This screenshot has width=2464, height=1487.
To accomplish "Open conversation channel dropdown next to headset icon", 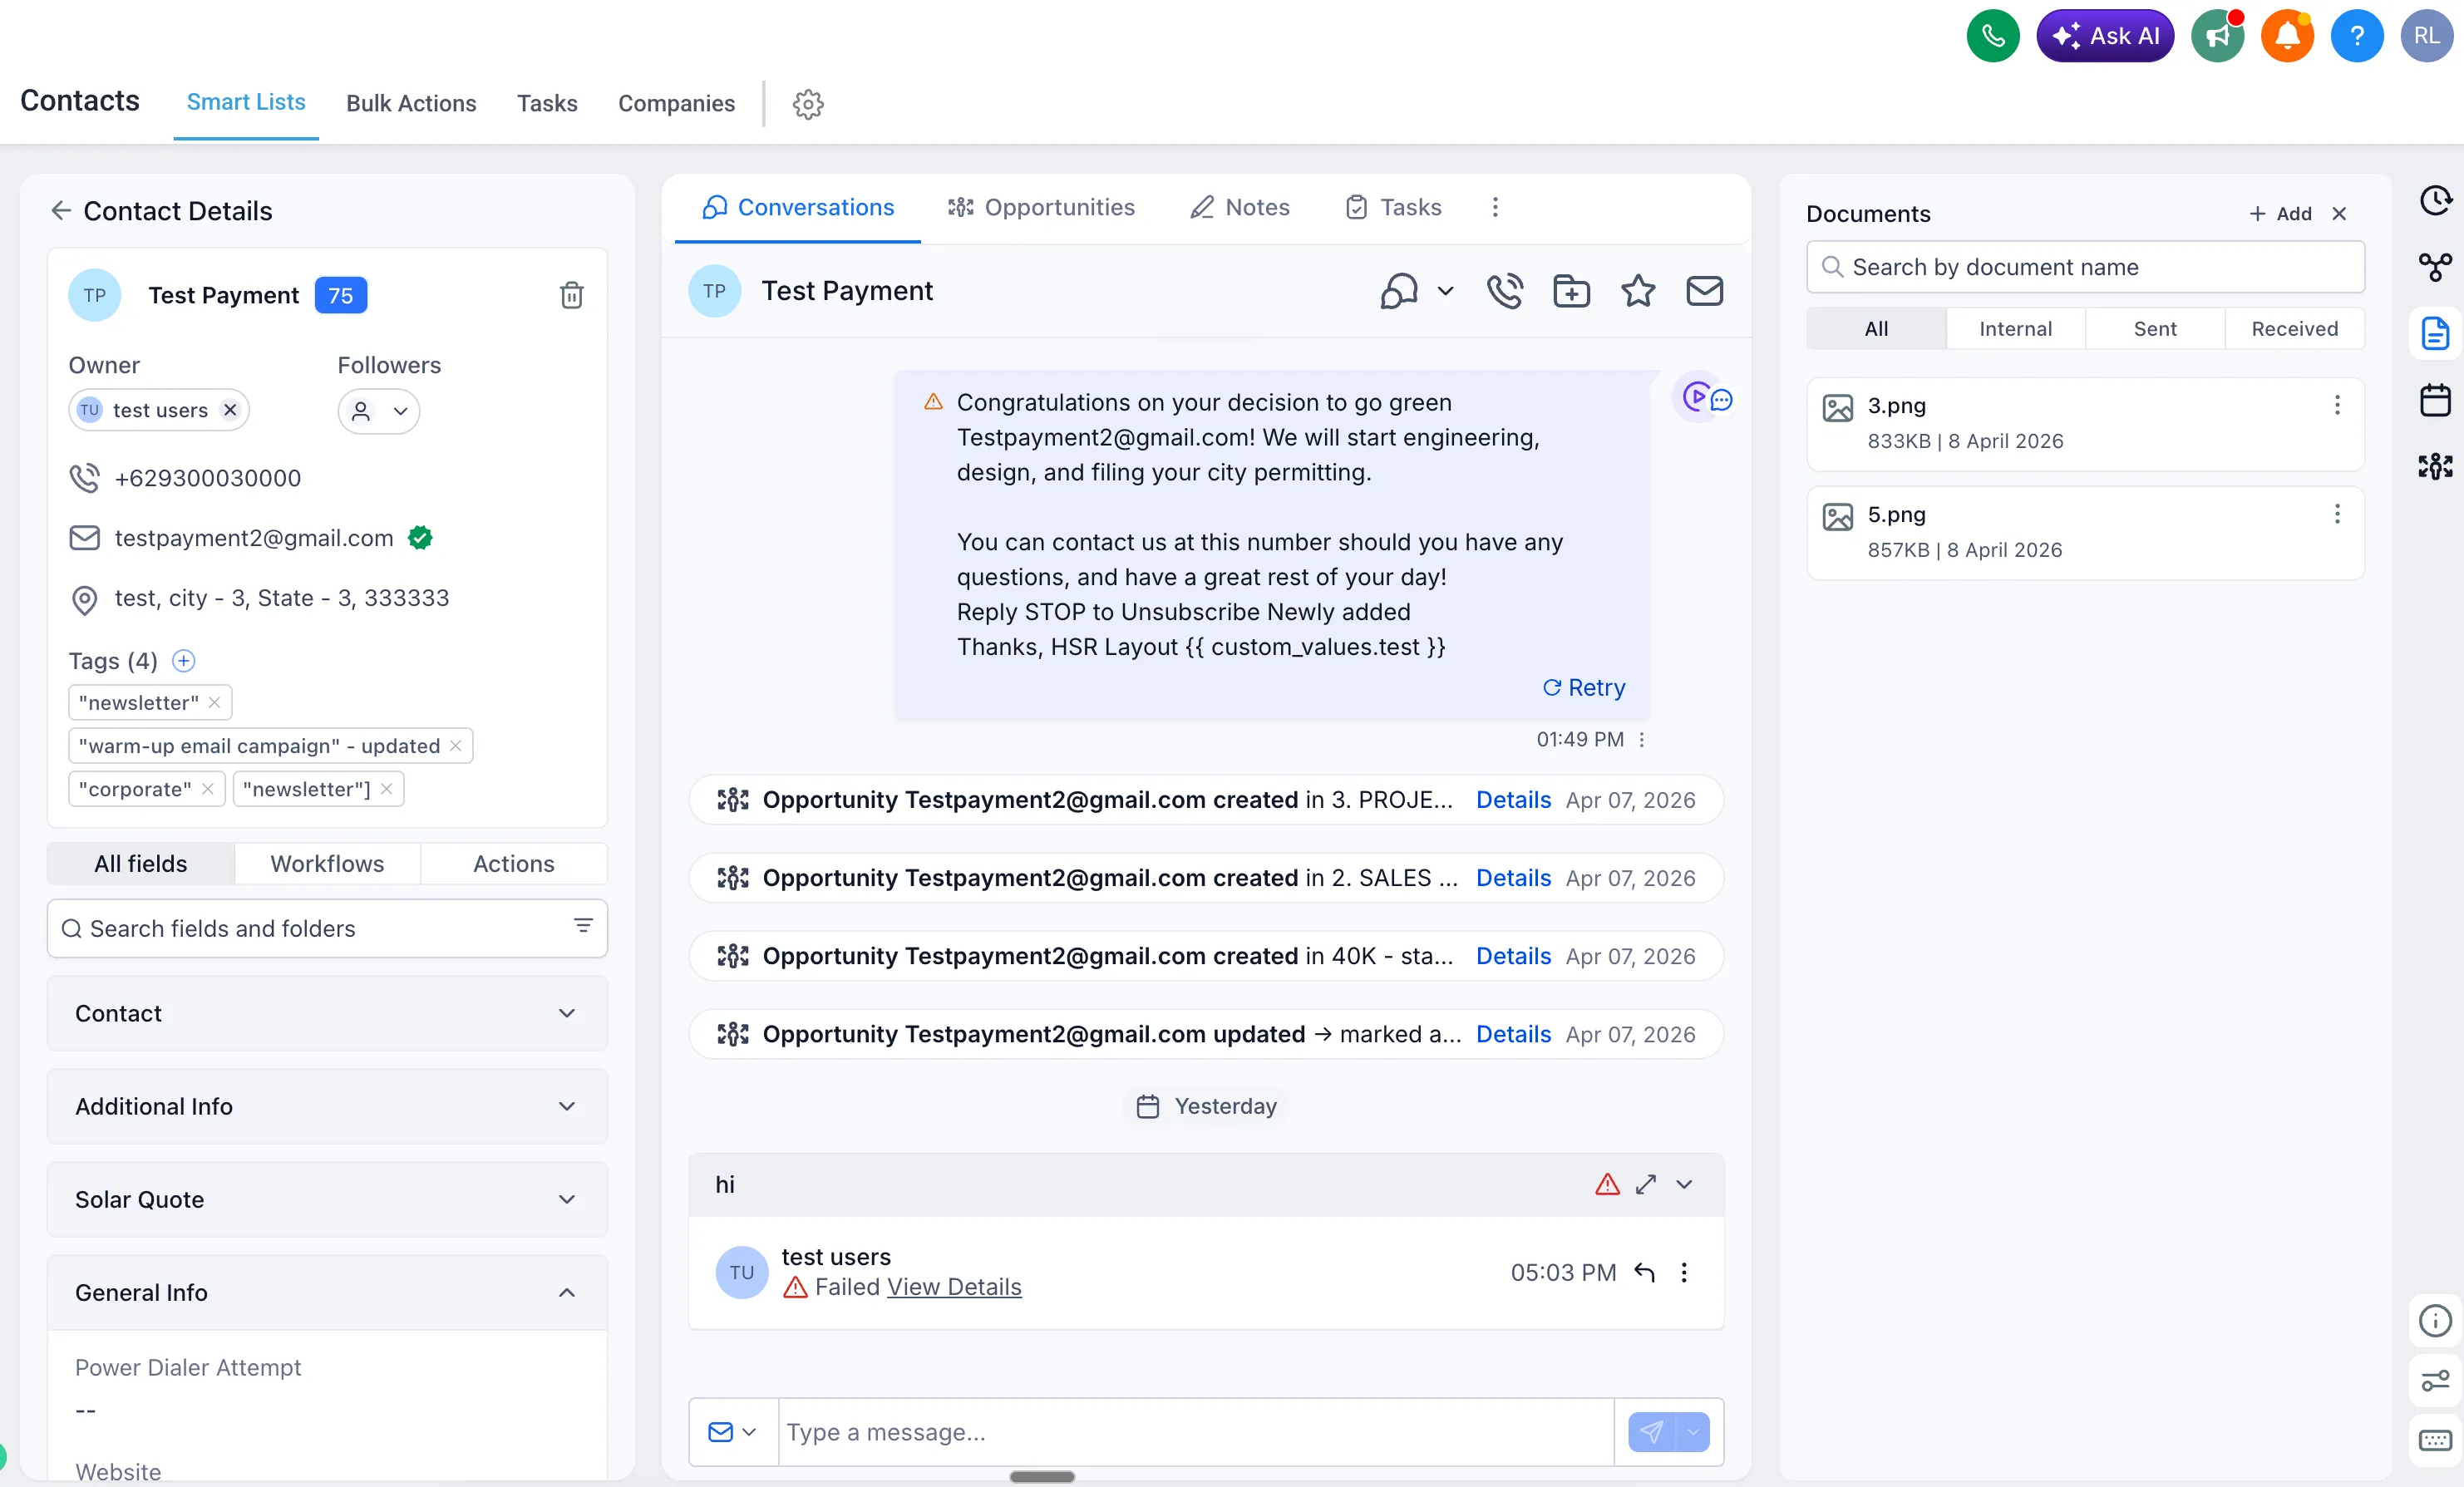I will click(x=1444, y=291).
